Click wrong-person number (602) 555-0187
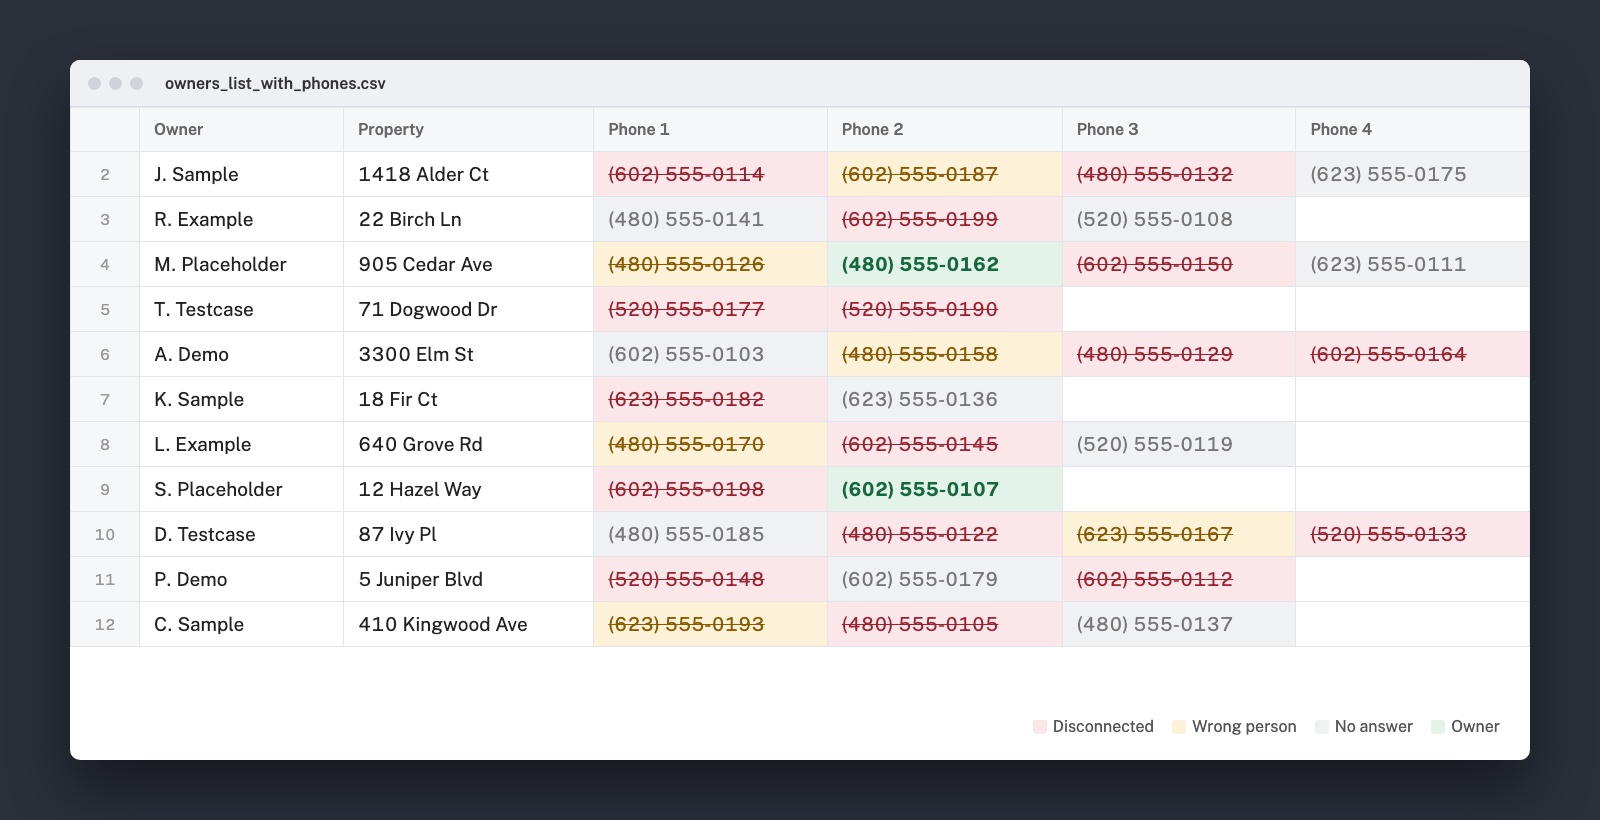 pos(944,174)
